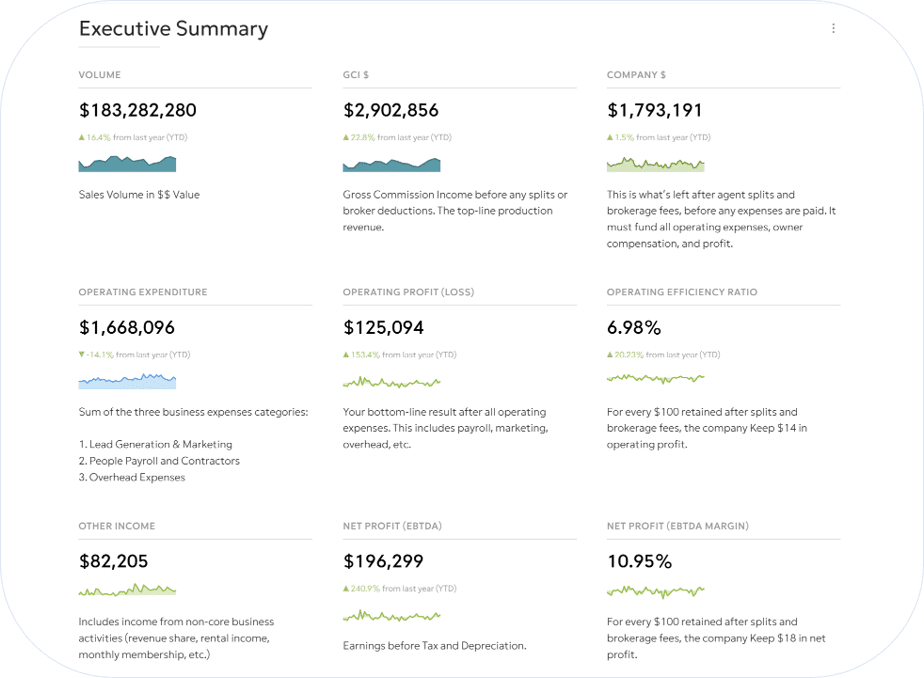Open the Executive Summary options kebab menu

[x=834, y=28]
